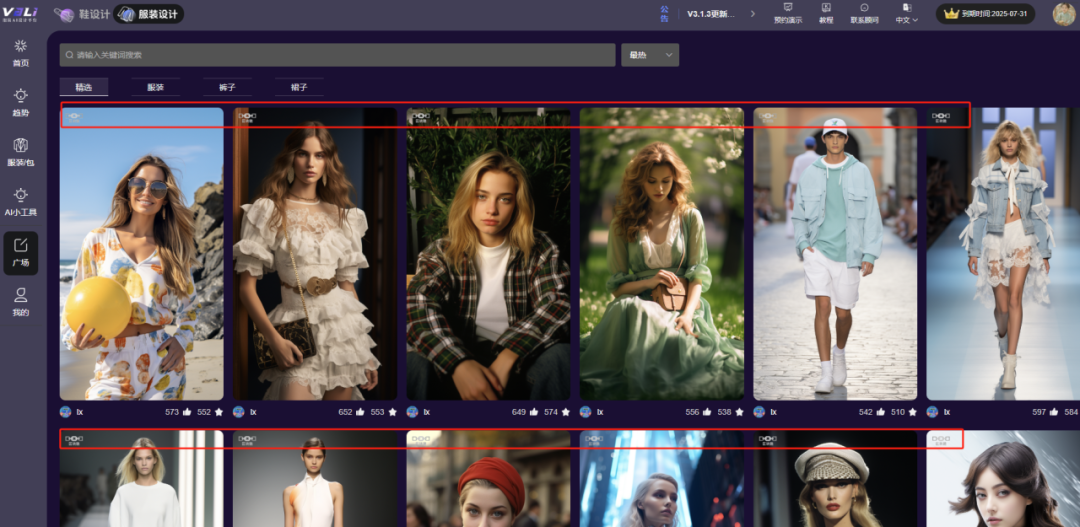Open author avatar on 542-likes card
This screenshot has width=1080, height=527.
(759, 412)
